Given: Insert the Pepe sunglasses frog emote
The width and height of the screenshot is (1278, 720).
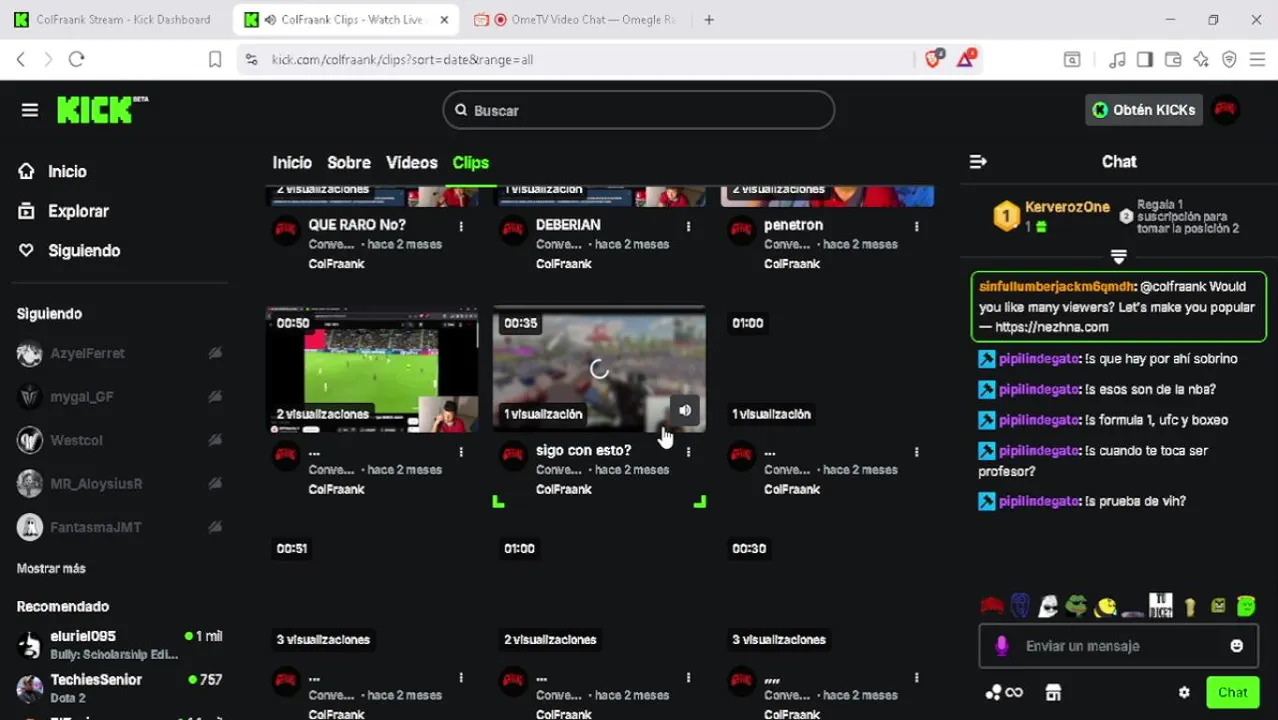Looking at the screenshot, I should 1076,605.
